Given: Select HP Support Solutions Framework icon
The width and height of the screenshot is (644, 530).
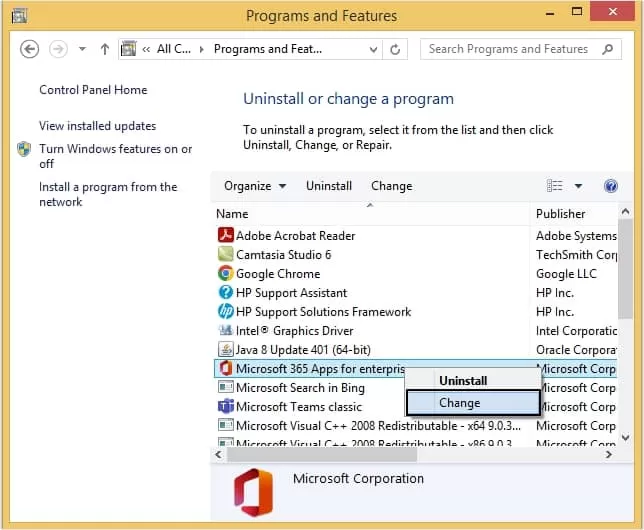Looking at the screenshot, I should tap(225, 311).
